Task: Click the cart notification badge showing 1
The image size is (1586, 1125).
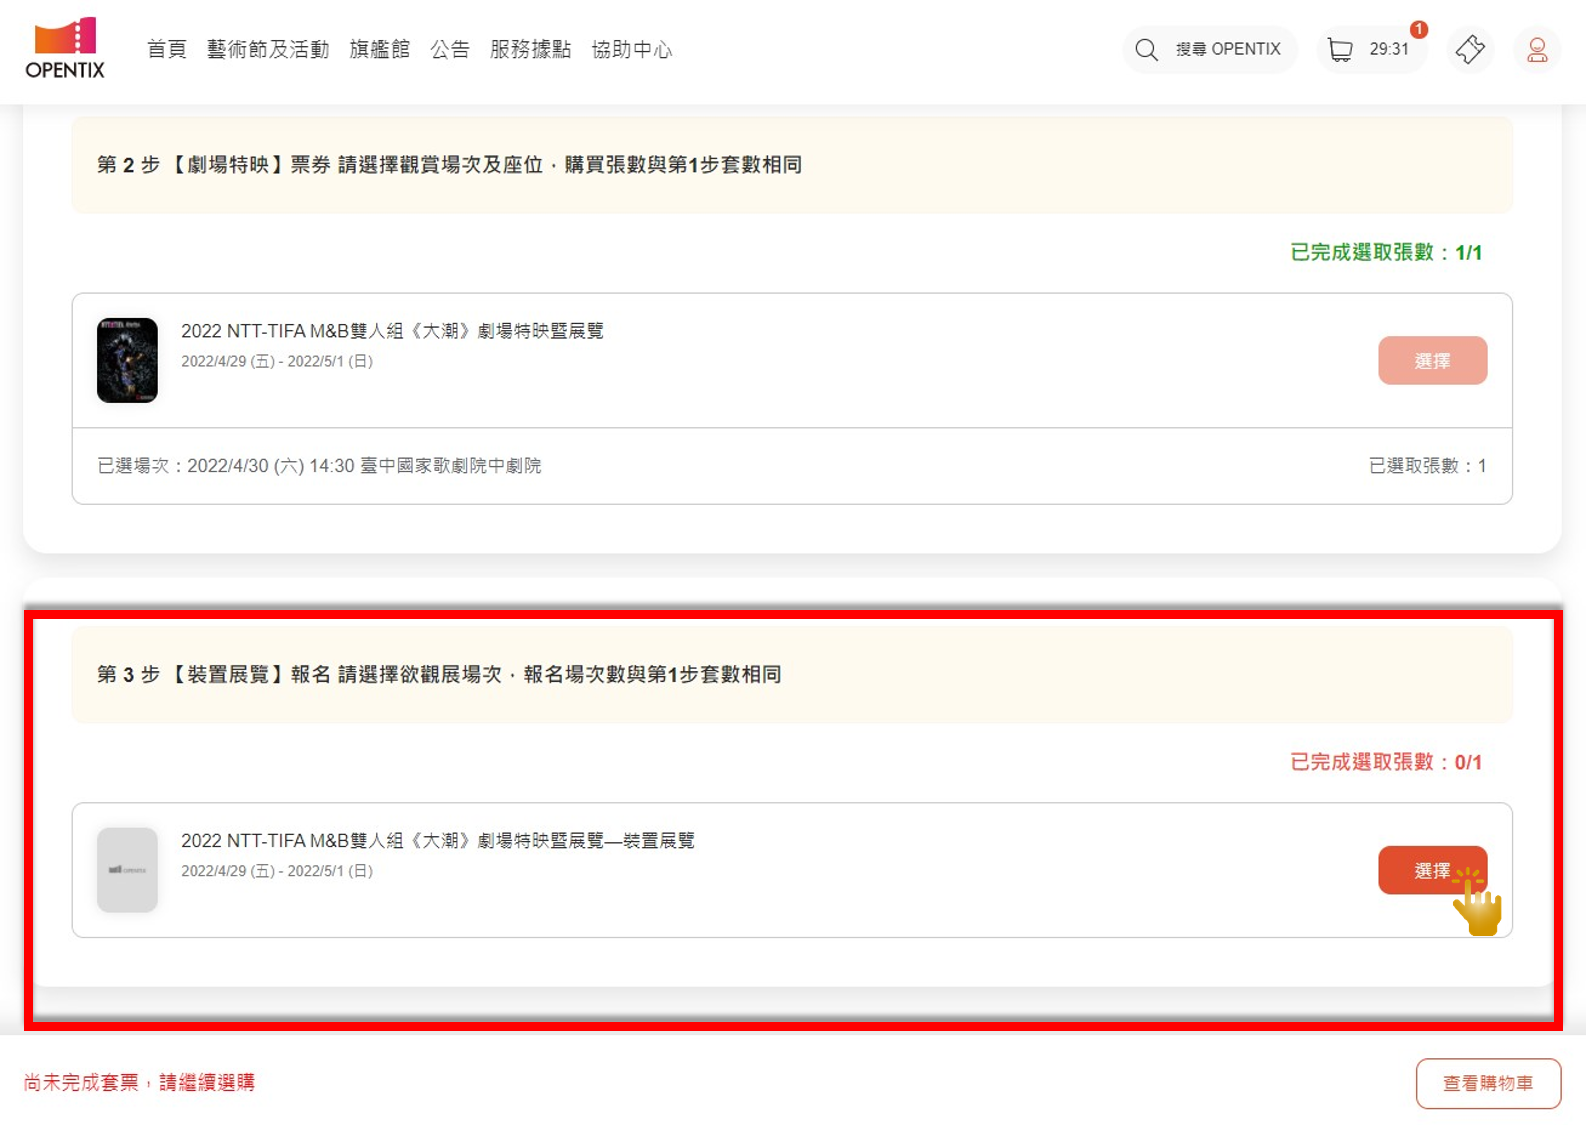Action: click(1418, 29)
